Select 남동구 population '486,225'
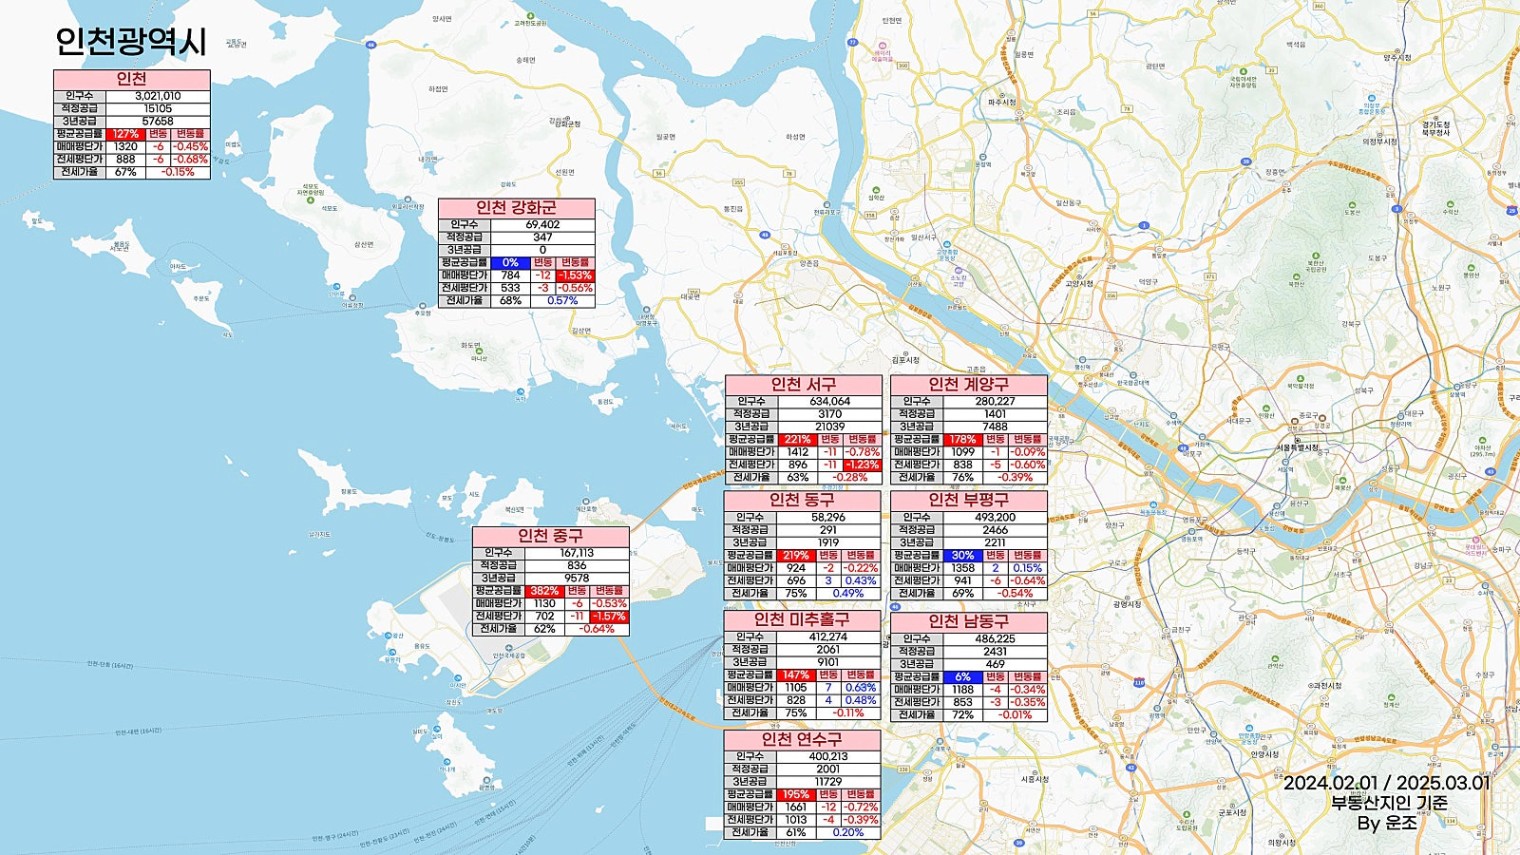Screen dimensions: 1520x855 [x=995, y=639]
